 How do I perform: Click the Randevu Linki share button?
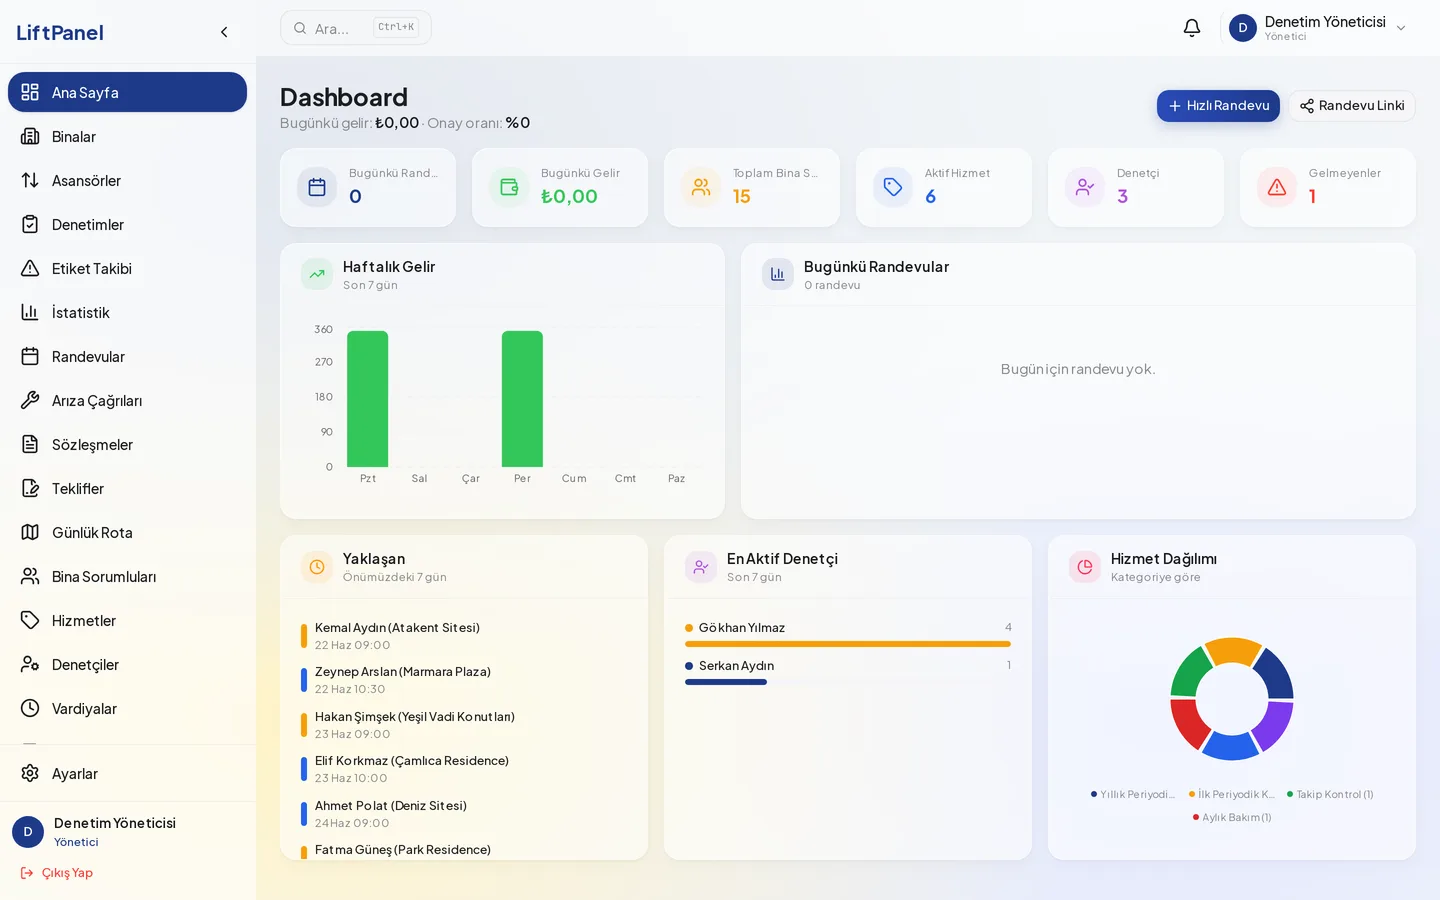(1352, 106)
